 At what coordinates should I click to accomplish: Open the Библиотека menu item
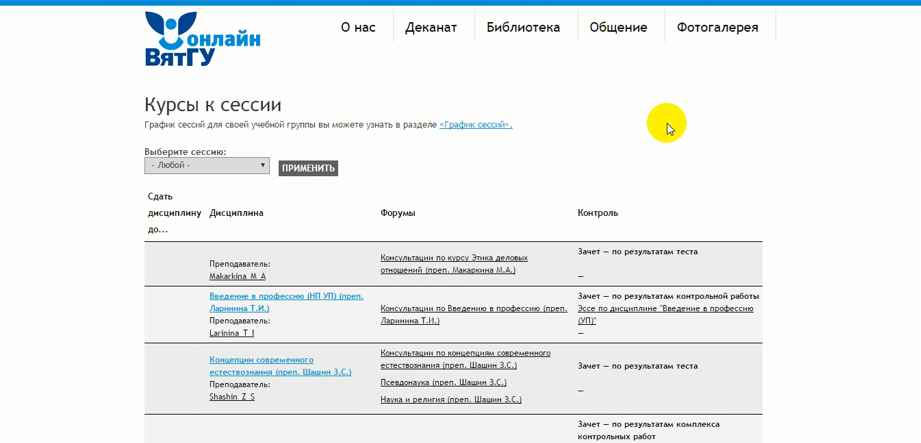pyautogui.click(x=523, y=27)
